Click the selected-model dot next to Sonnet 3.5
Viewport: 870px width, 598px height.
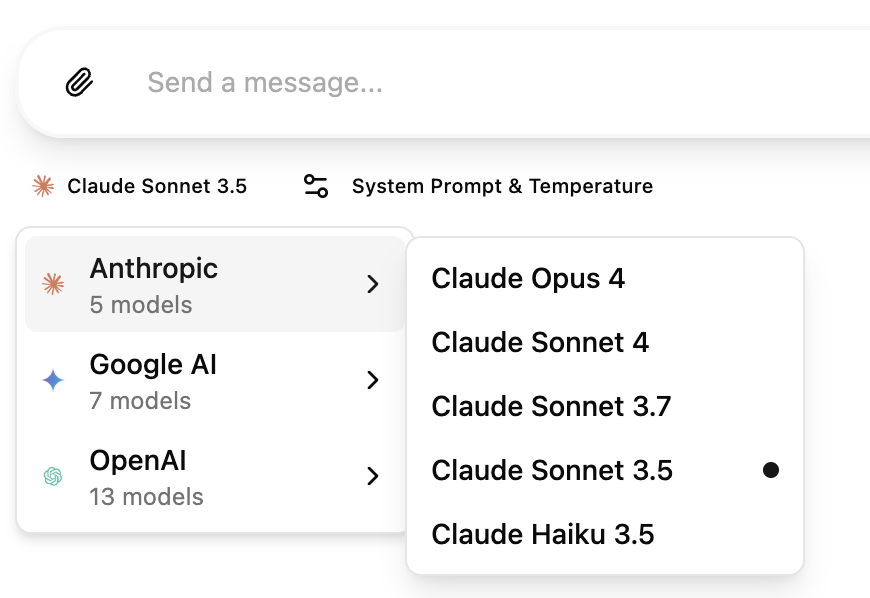(x=770, y=470)
